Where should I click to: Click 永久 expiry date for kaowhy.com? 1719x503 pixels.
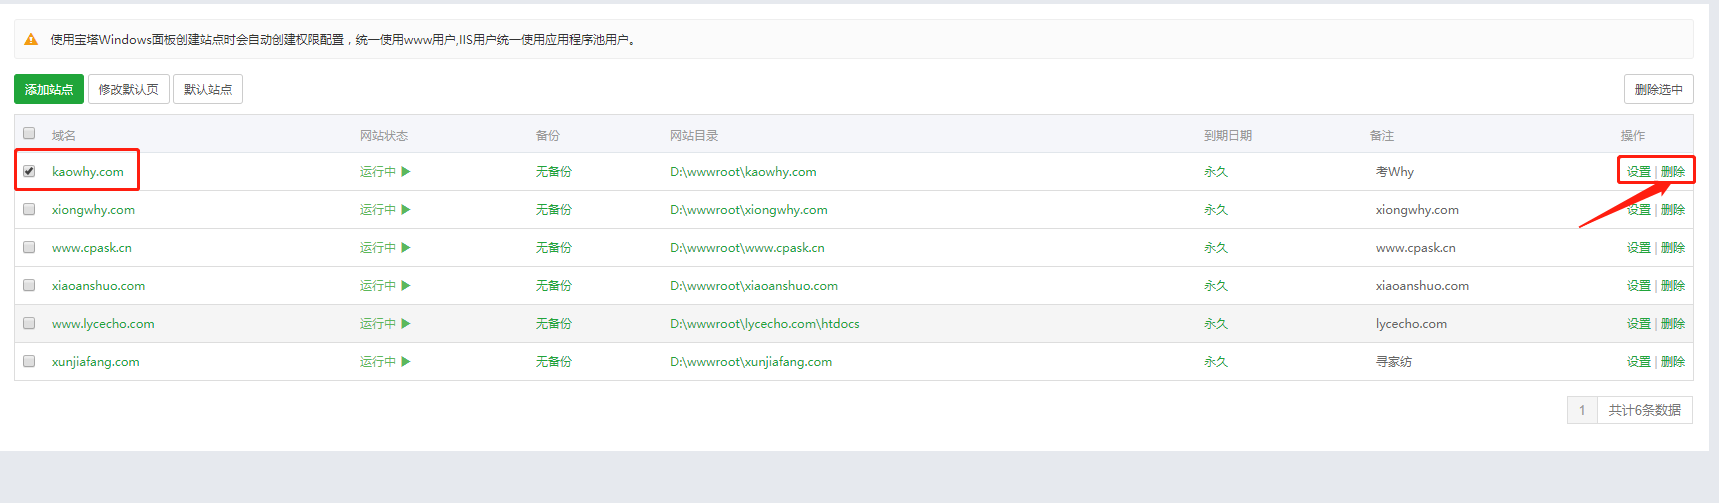[1216, 172]
